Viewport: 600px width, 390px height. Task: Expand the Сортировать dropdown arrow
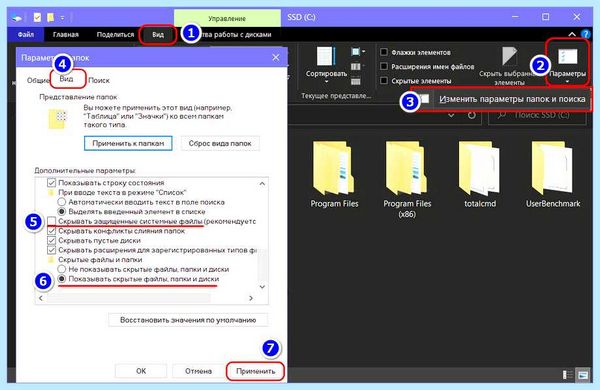[x=326, y=82]
